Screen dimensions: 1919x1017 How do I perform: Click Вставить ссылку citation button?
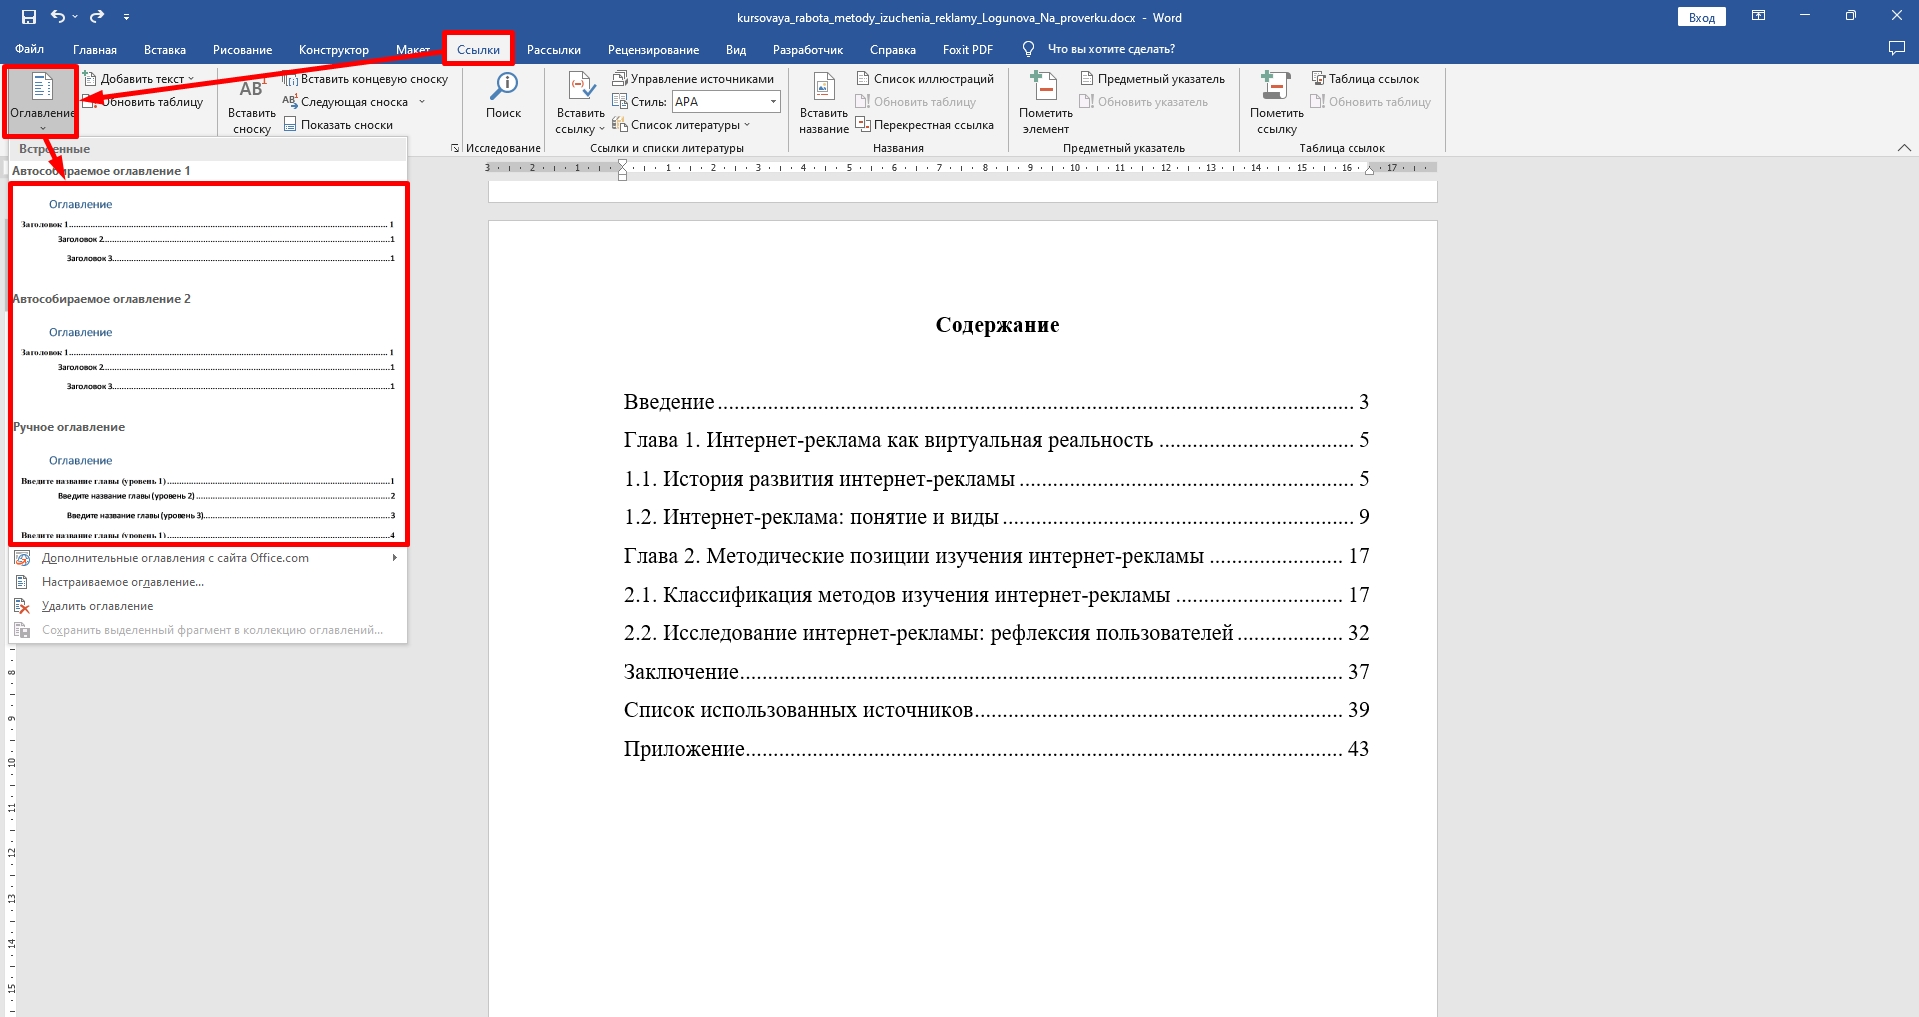tap(580, 103)
